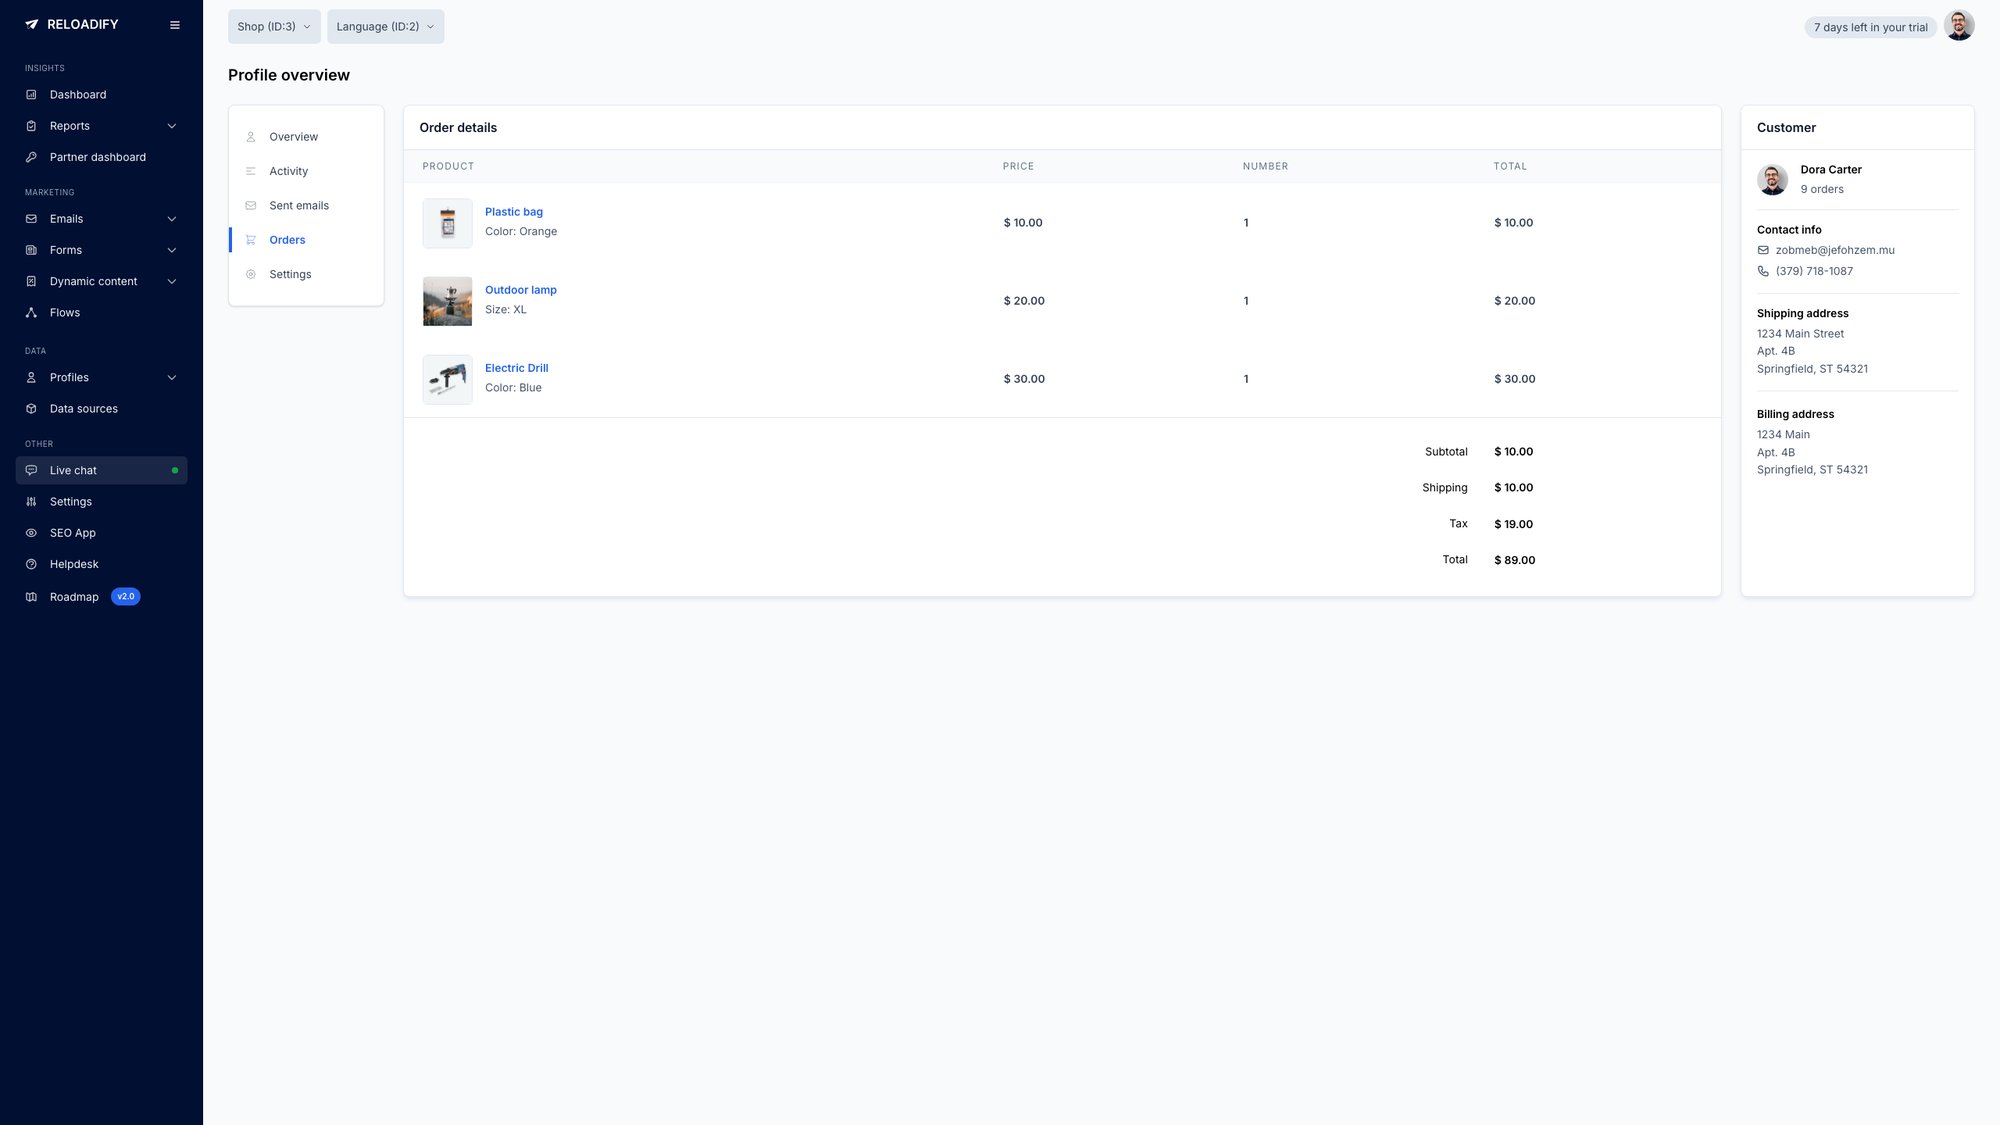Open the Plastic bag product link
The height and width of the screenshot is (1125, 2000).
513,211
